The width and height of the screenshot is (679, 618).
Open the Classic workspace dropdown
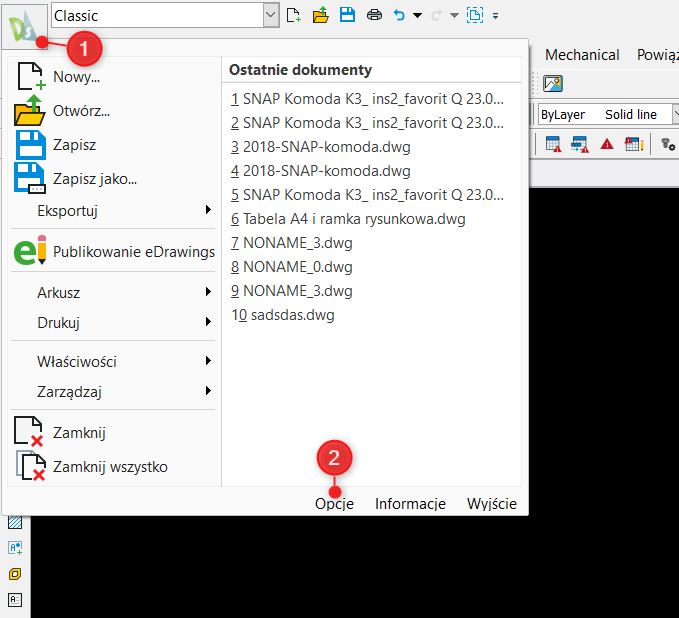(271, 15)
